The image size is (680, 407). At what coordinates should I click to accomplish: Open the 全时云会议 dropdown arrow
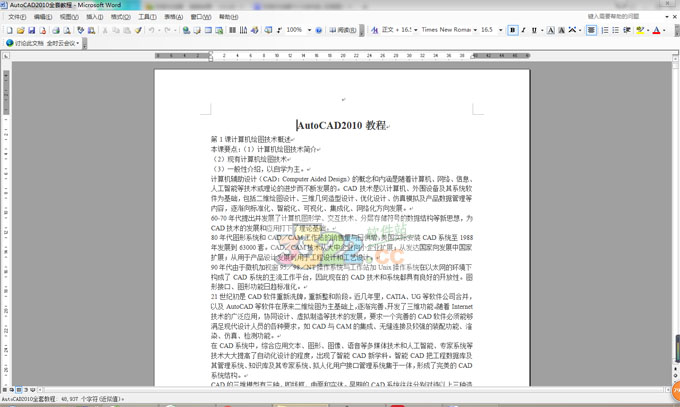click(78, 43)
